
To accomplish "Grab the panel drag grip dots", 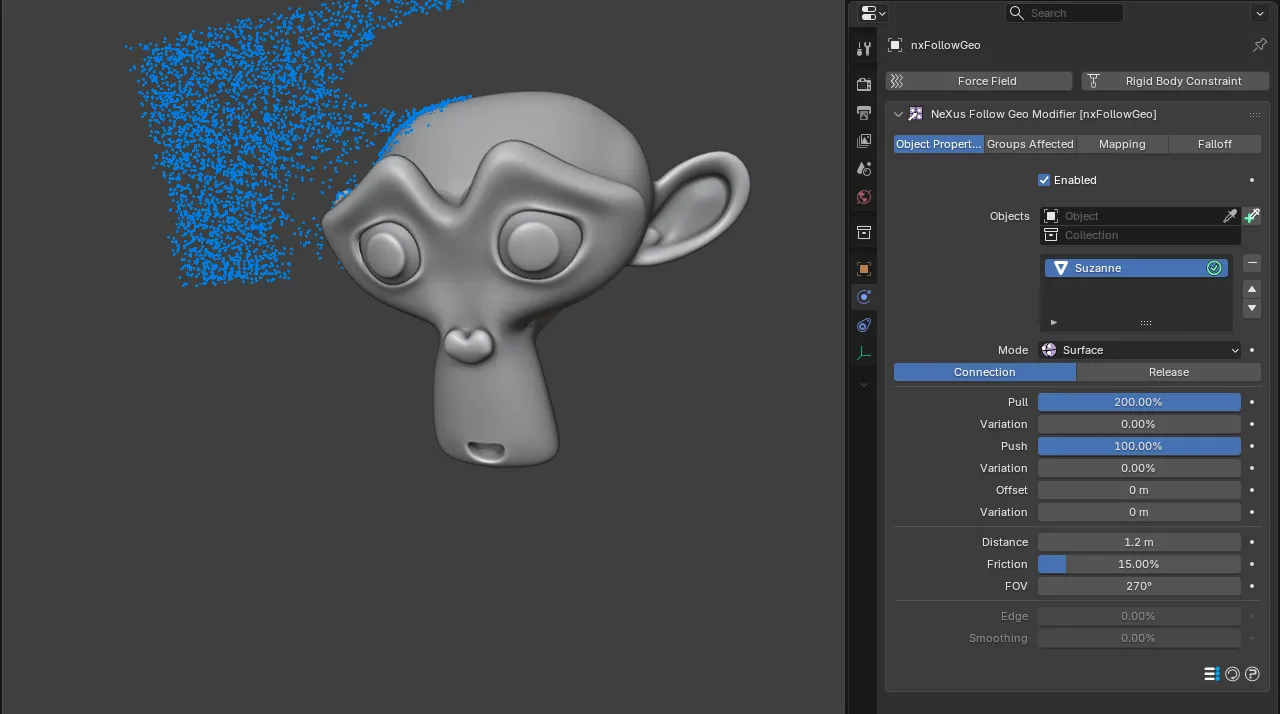I will pos(1254,115).
